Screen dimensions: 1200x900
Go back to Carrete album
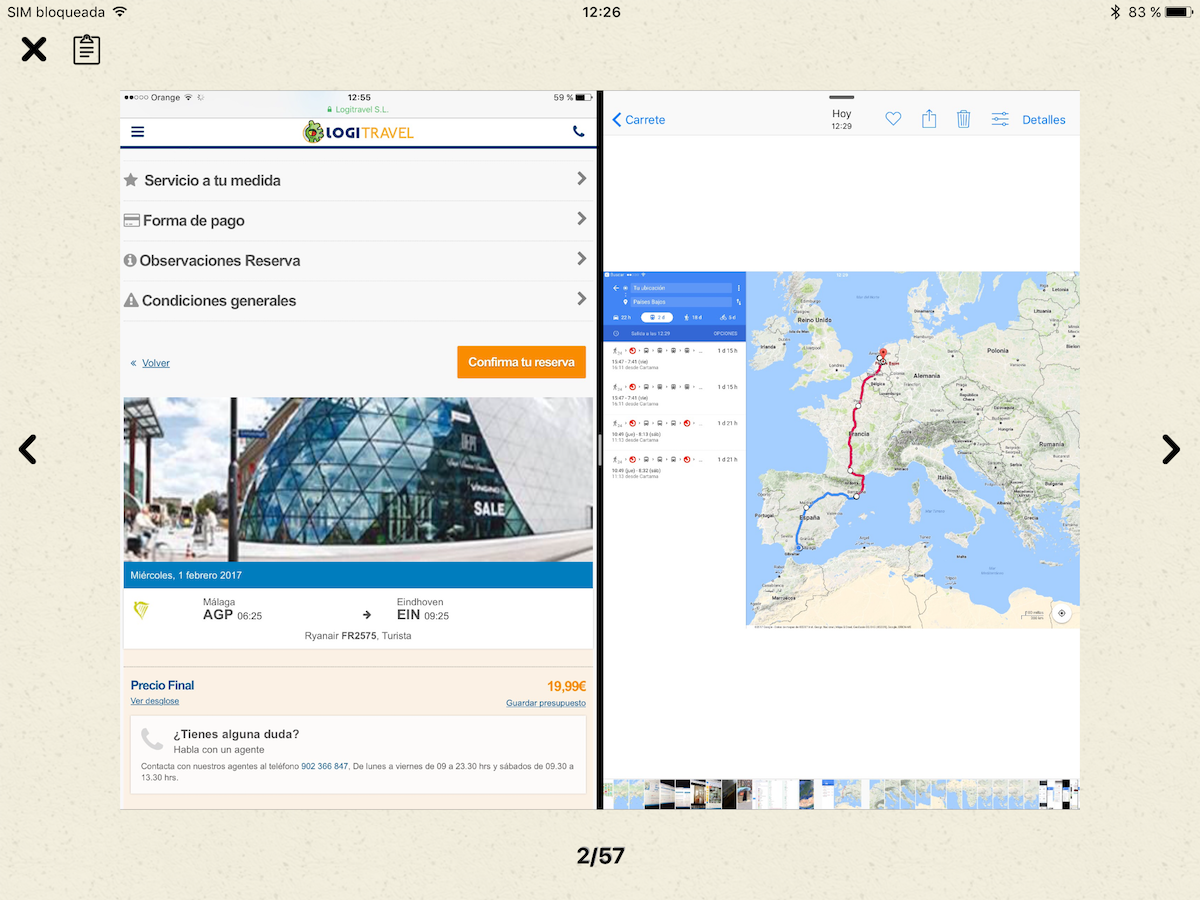[639, 119]
